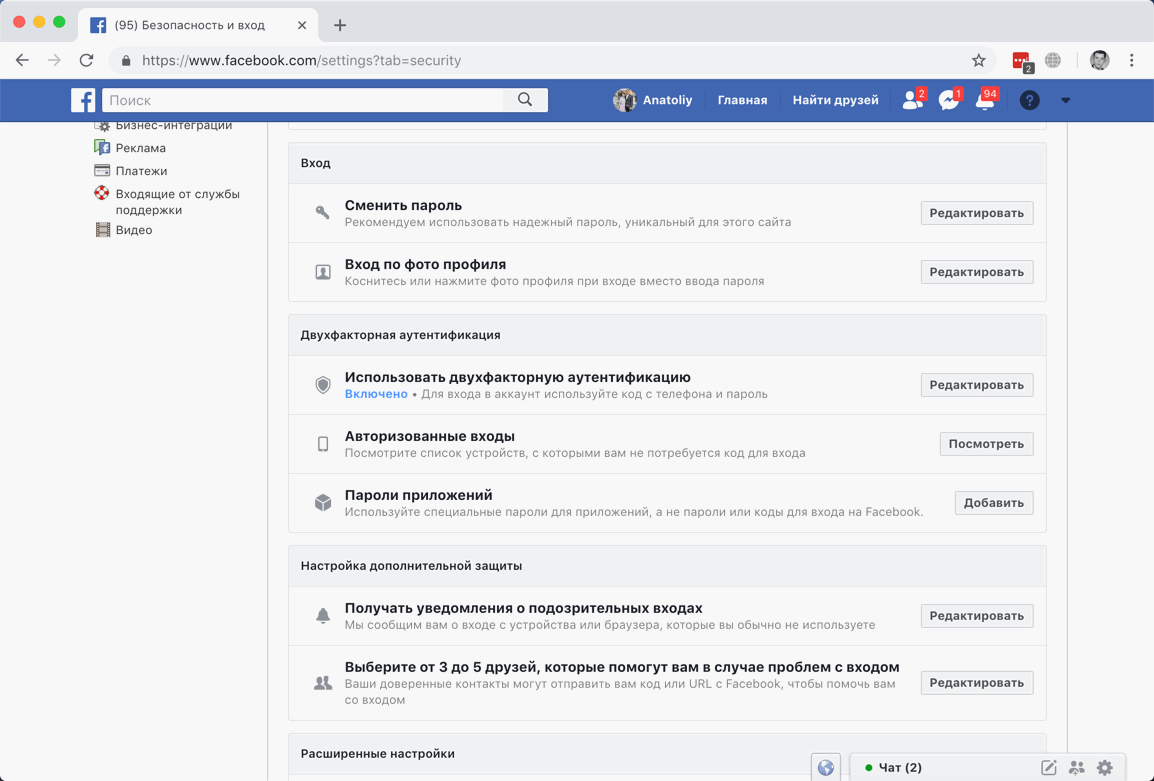
Task: Open Платежи in settings sidebar
Action: tap(141, 171)
